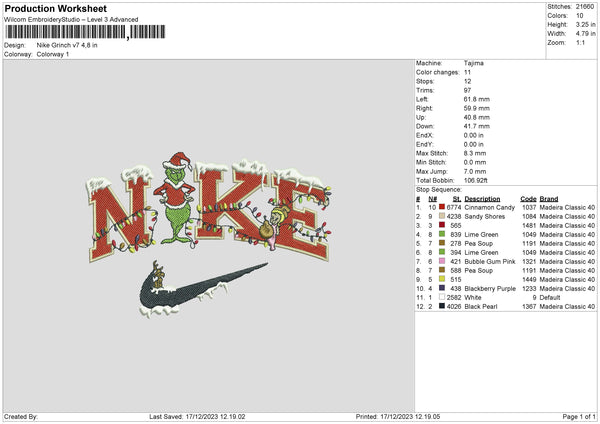
Task: Click the Machine value 'Tajima'
Action: tap(474, 63)
